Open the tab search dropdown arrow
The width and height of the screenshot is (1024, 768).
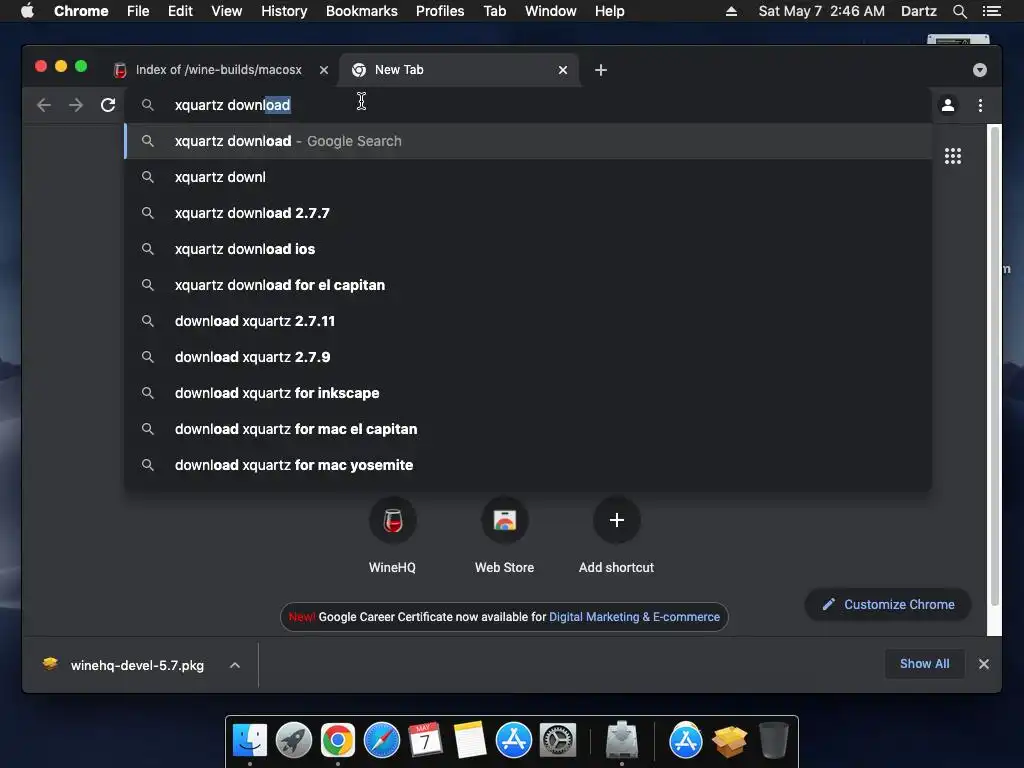point(980,70)
